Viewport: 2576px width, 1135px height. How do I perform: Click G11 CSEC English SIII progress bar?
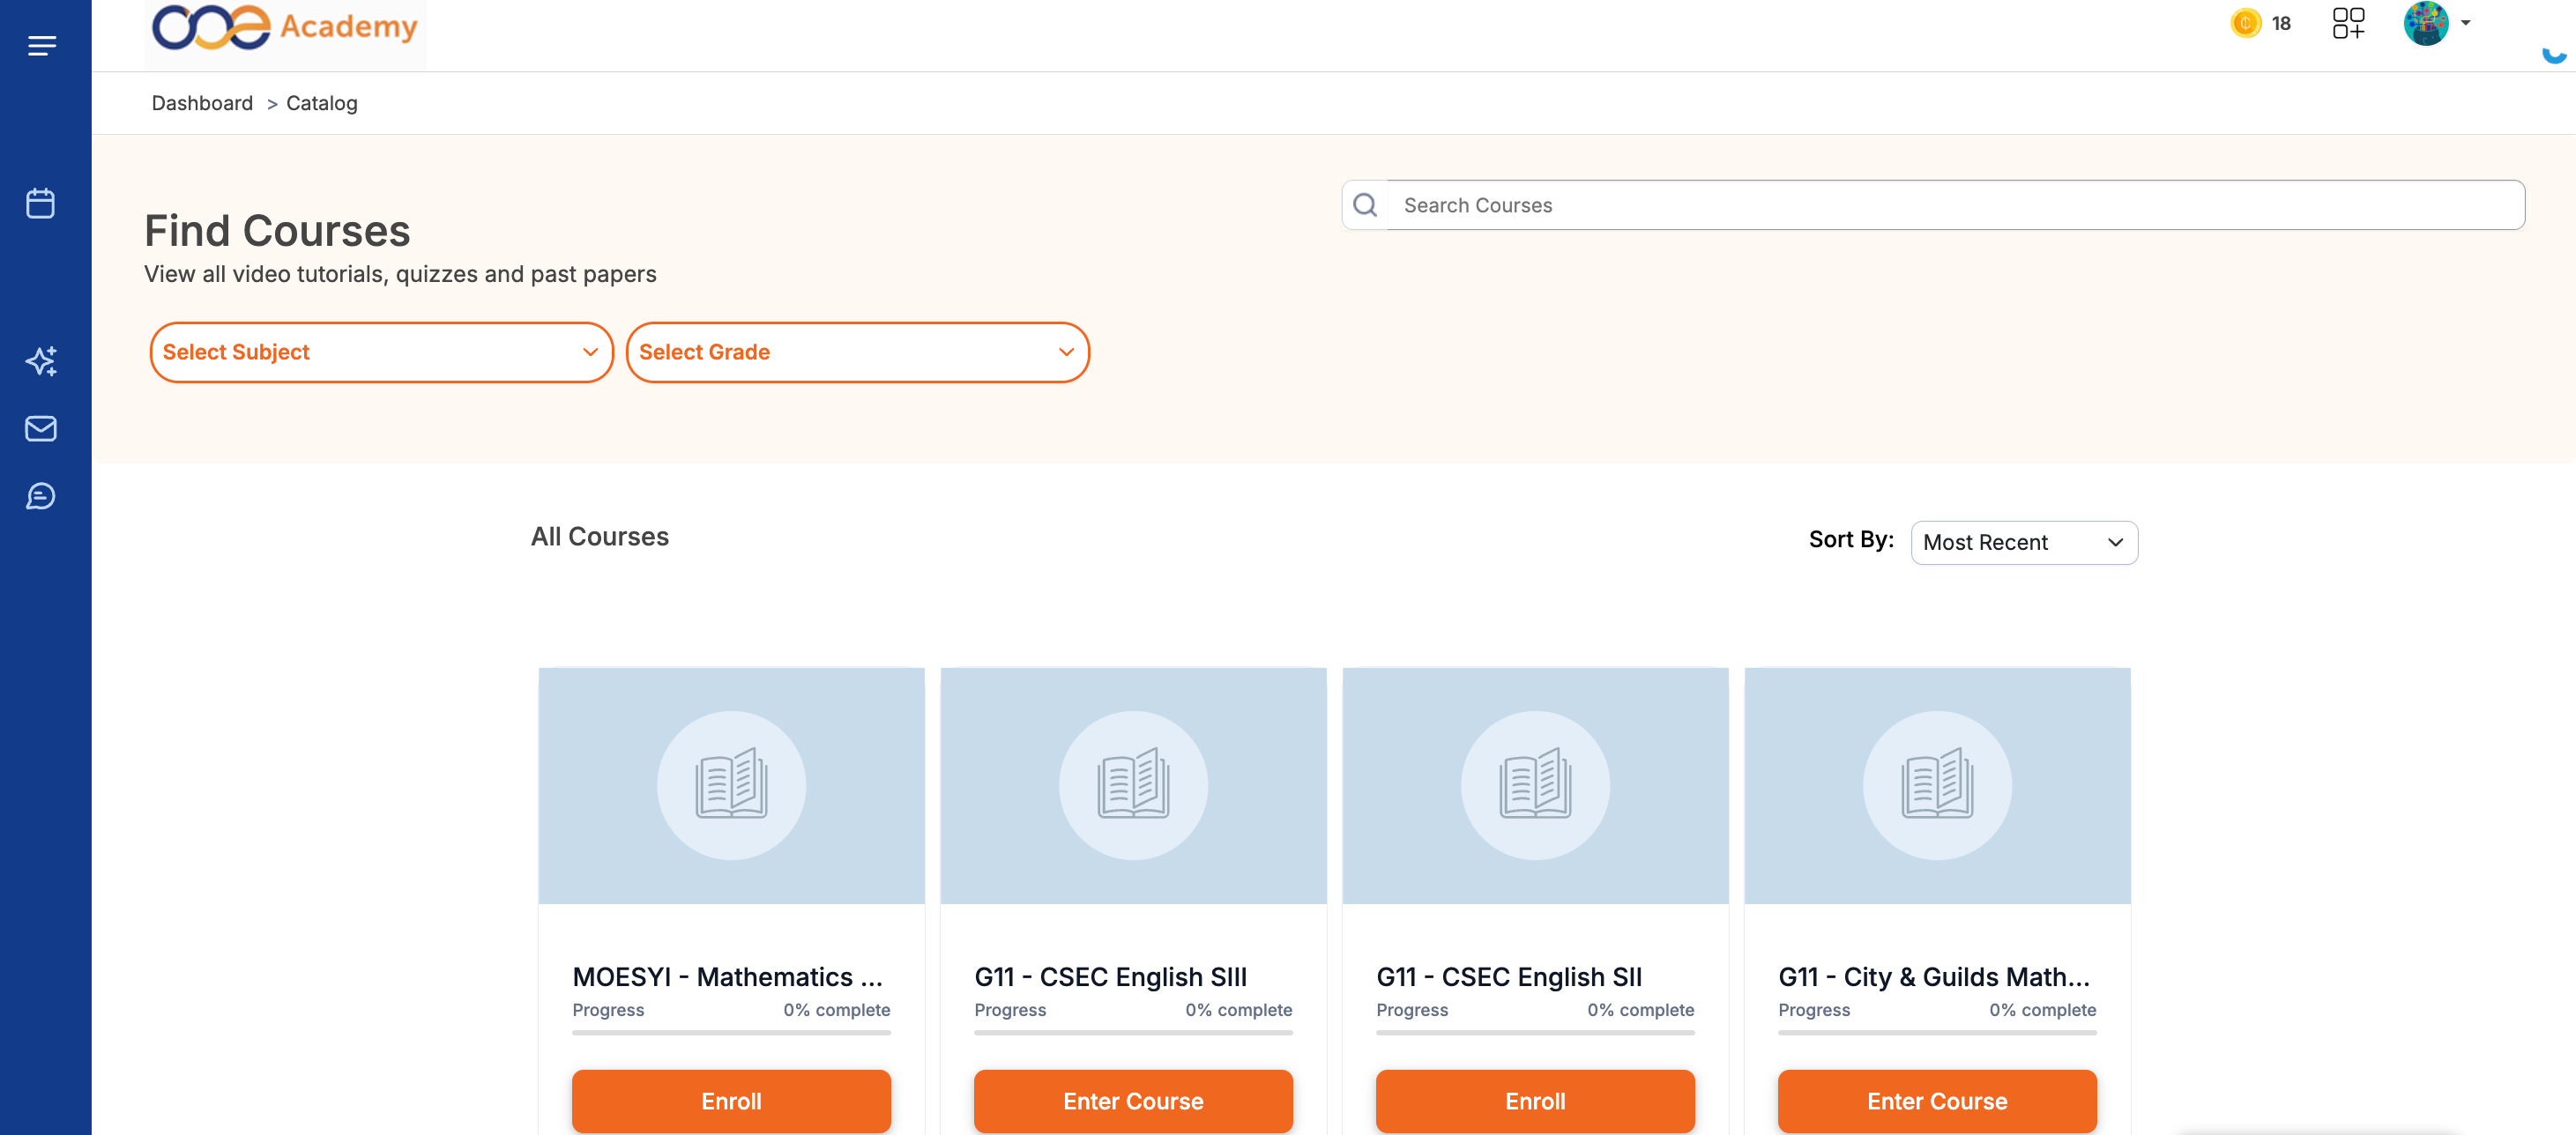(1133, 1032)
